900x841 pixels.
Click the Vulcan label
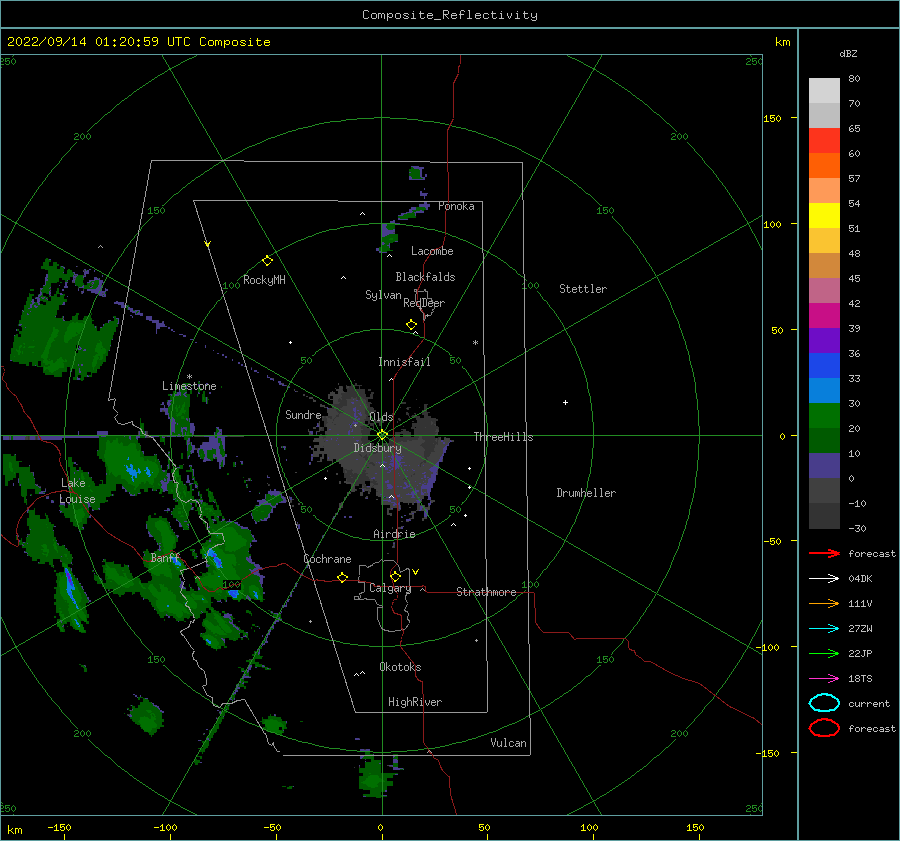(509, 743)
